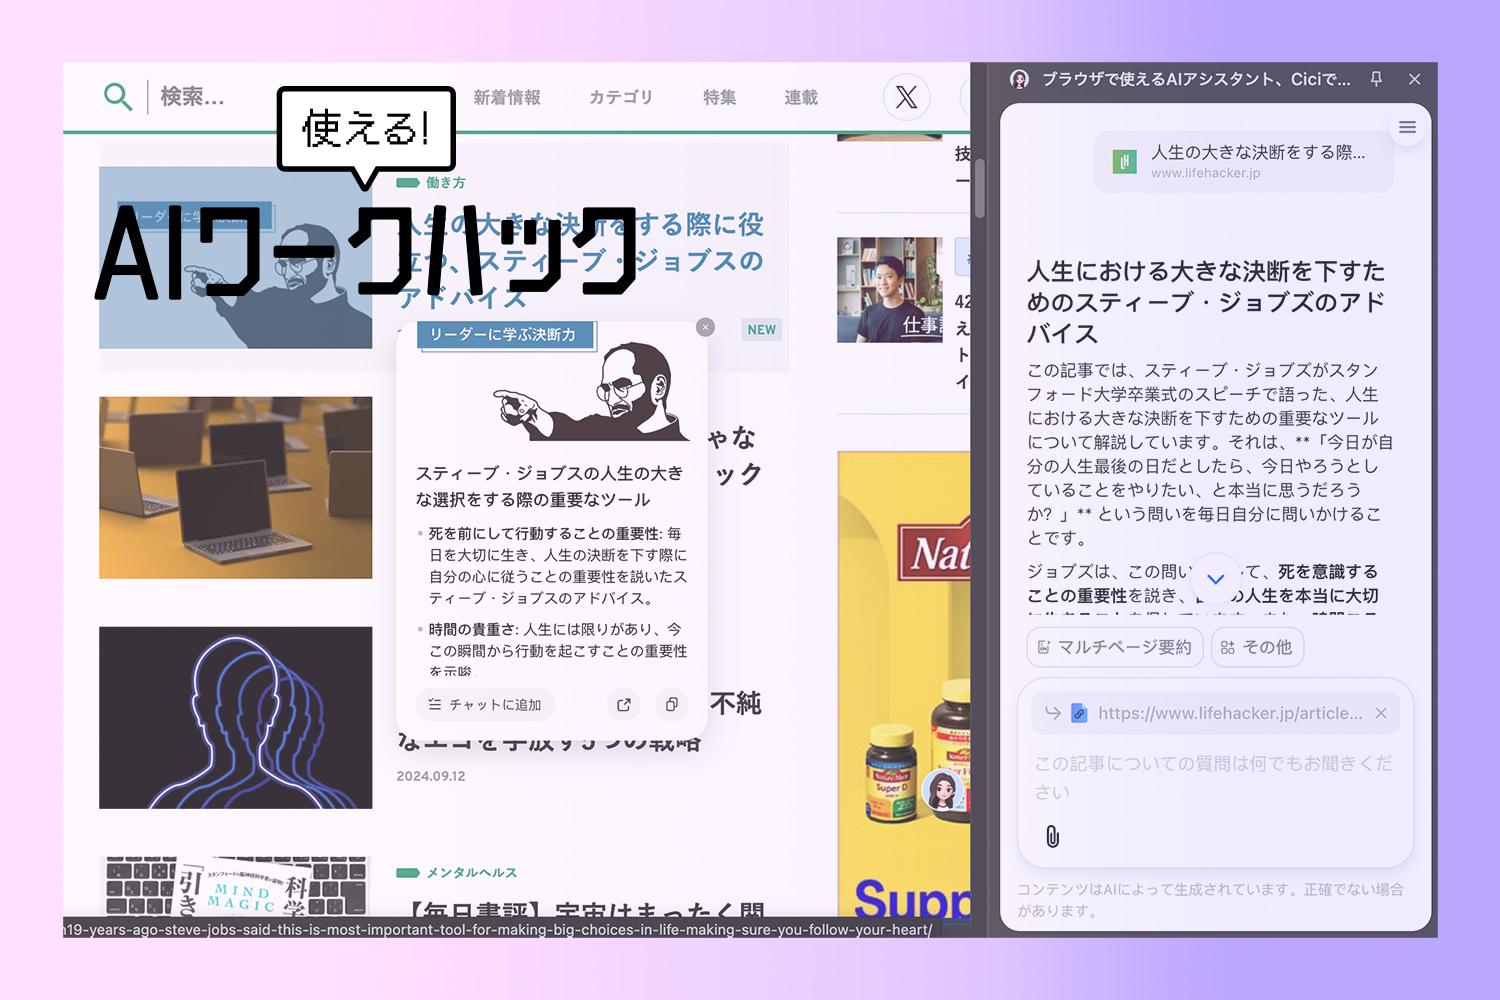This screenshot has width=1500, height=1000.
Task: Select 新着情報 in the navigation
Action: pos(508,97)
